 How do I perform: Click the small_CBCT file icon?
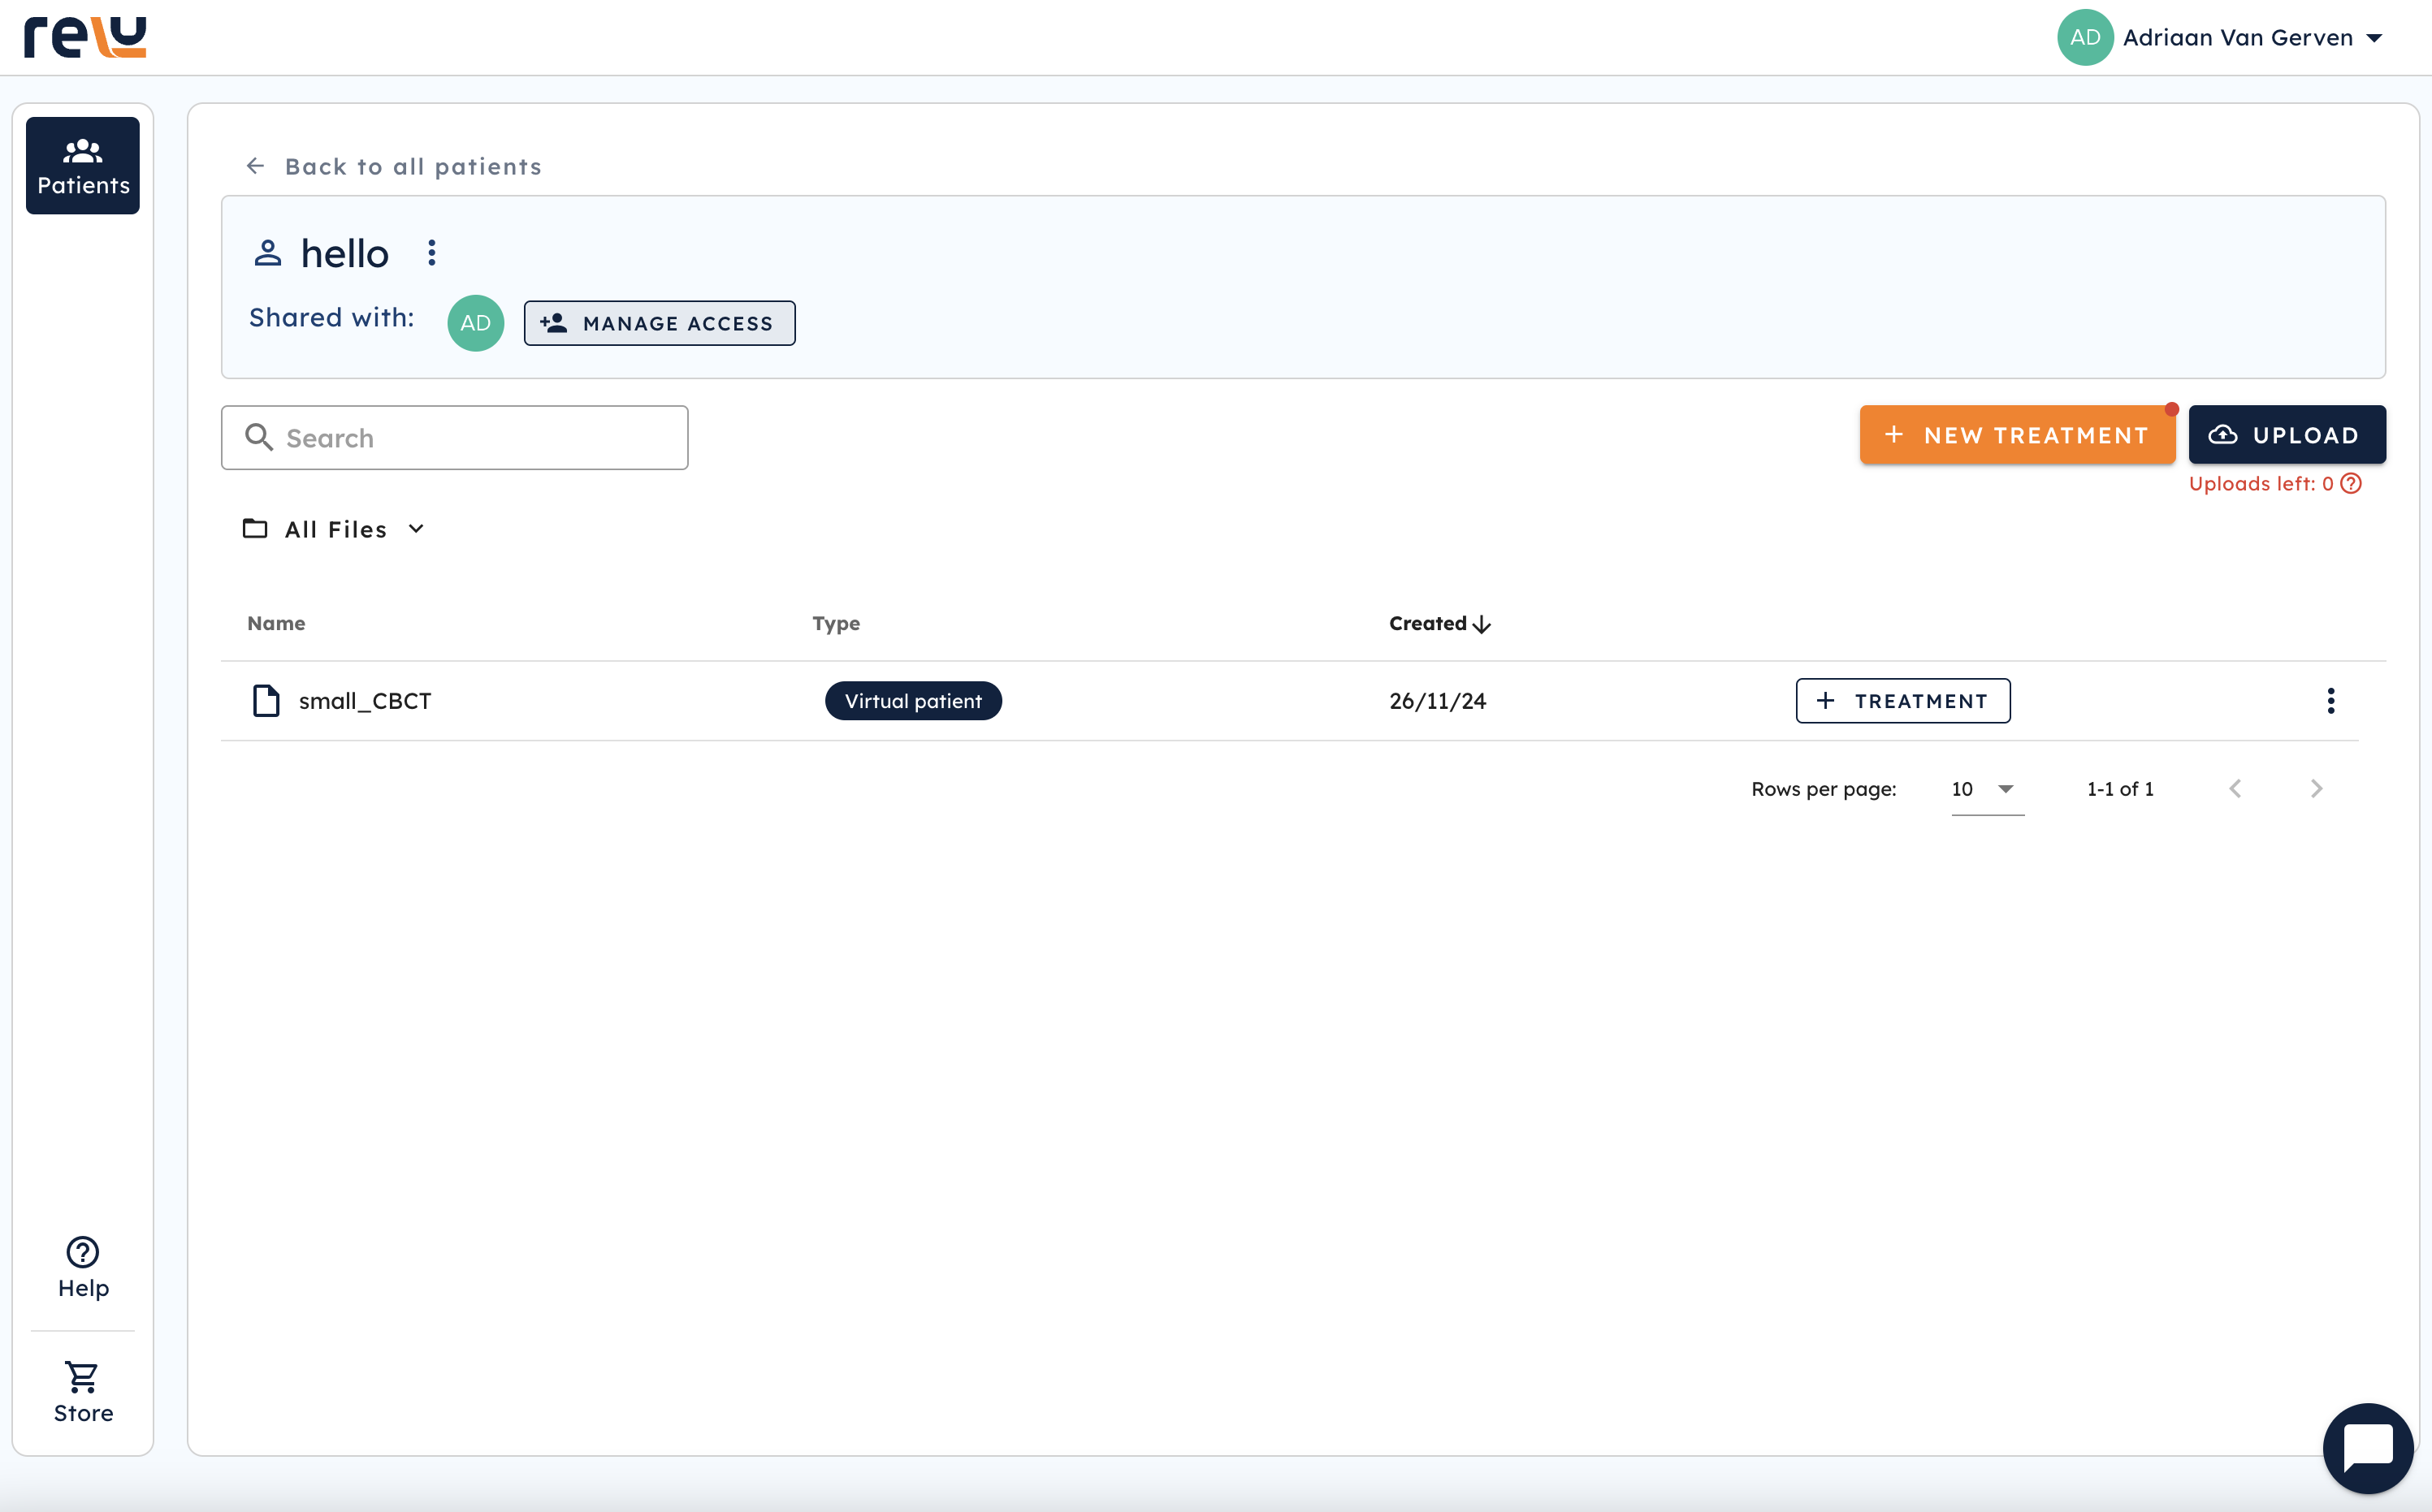pos(266,701)
